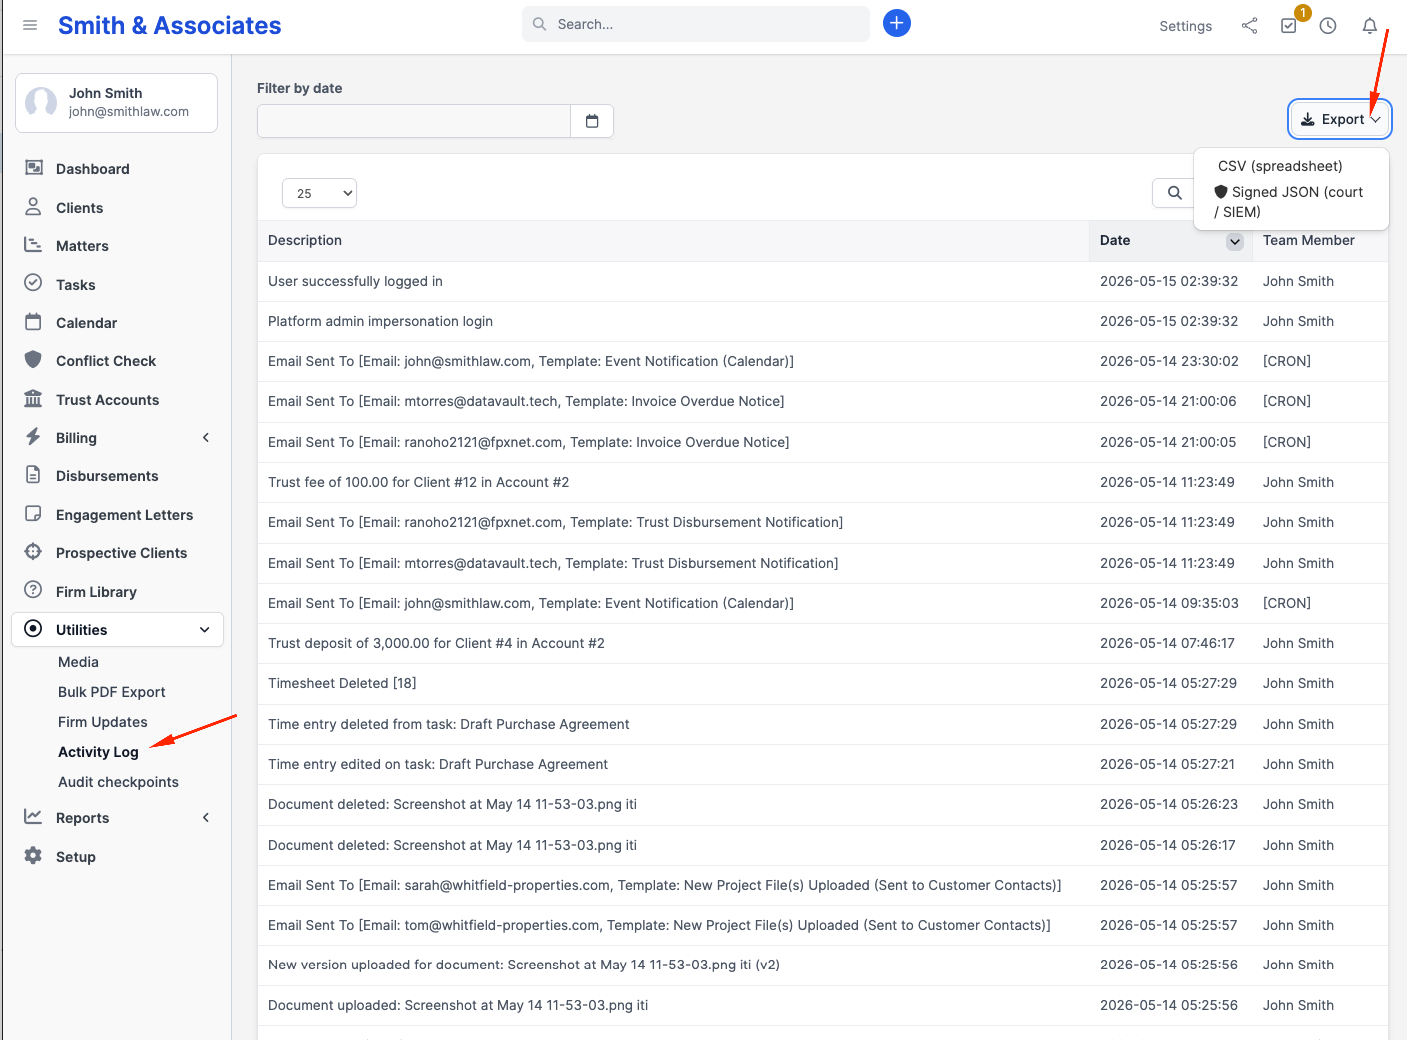Open the notifications bell icon
The image size is (1407, 1040).
[1370, 26]
